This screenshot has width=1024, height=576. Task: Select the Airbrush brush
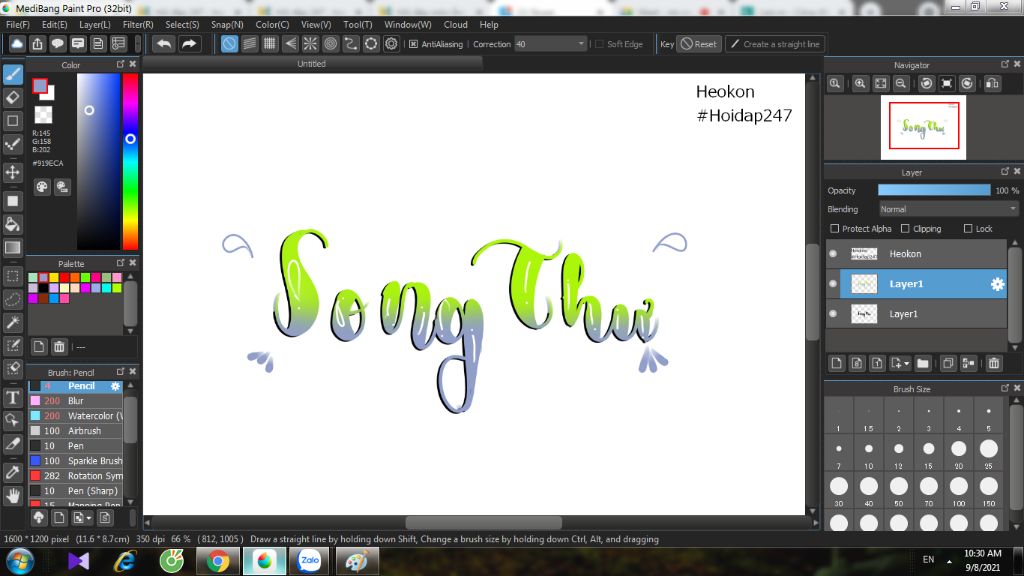click(x=76, y=431)
